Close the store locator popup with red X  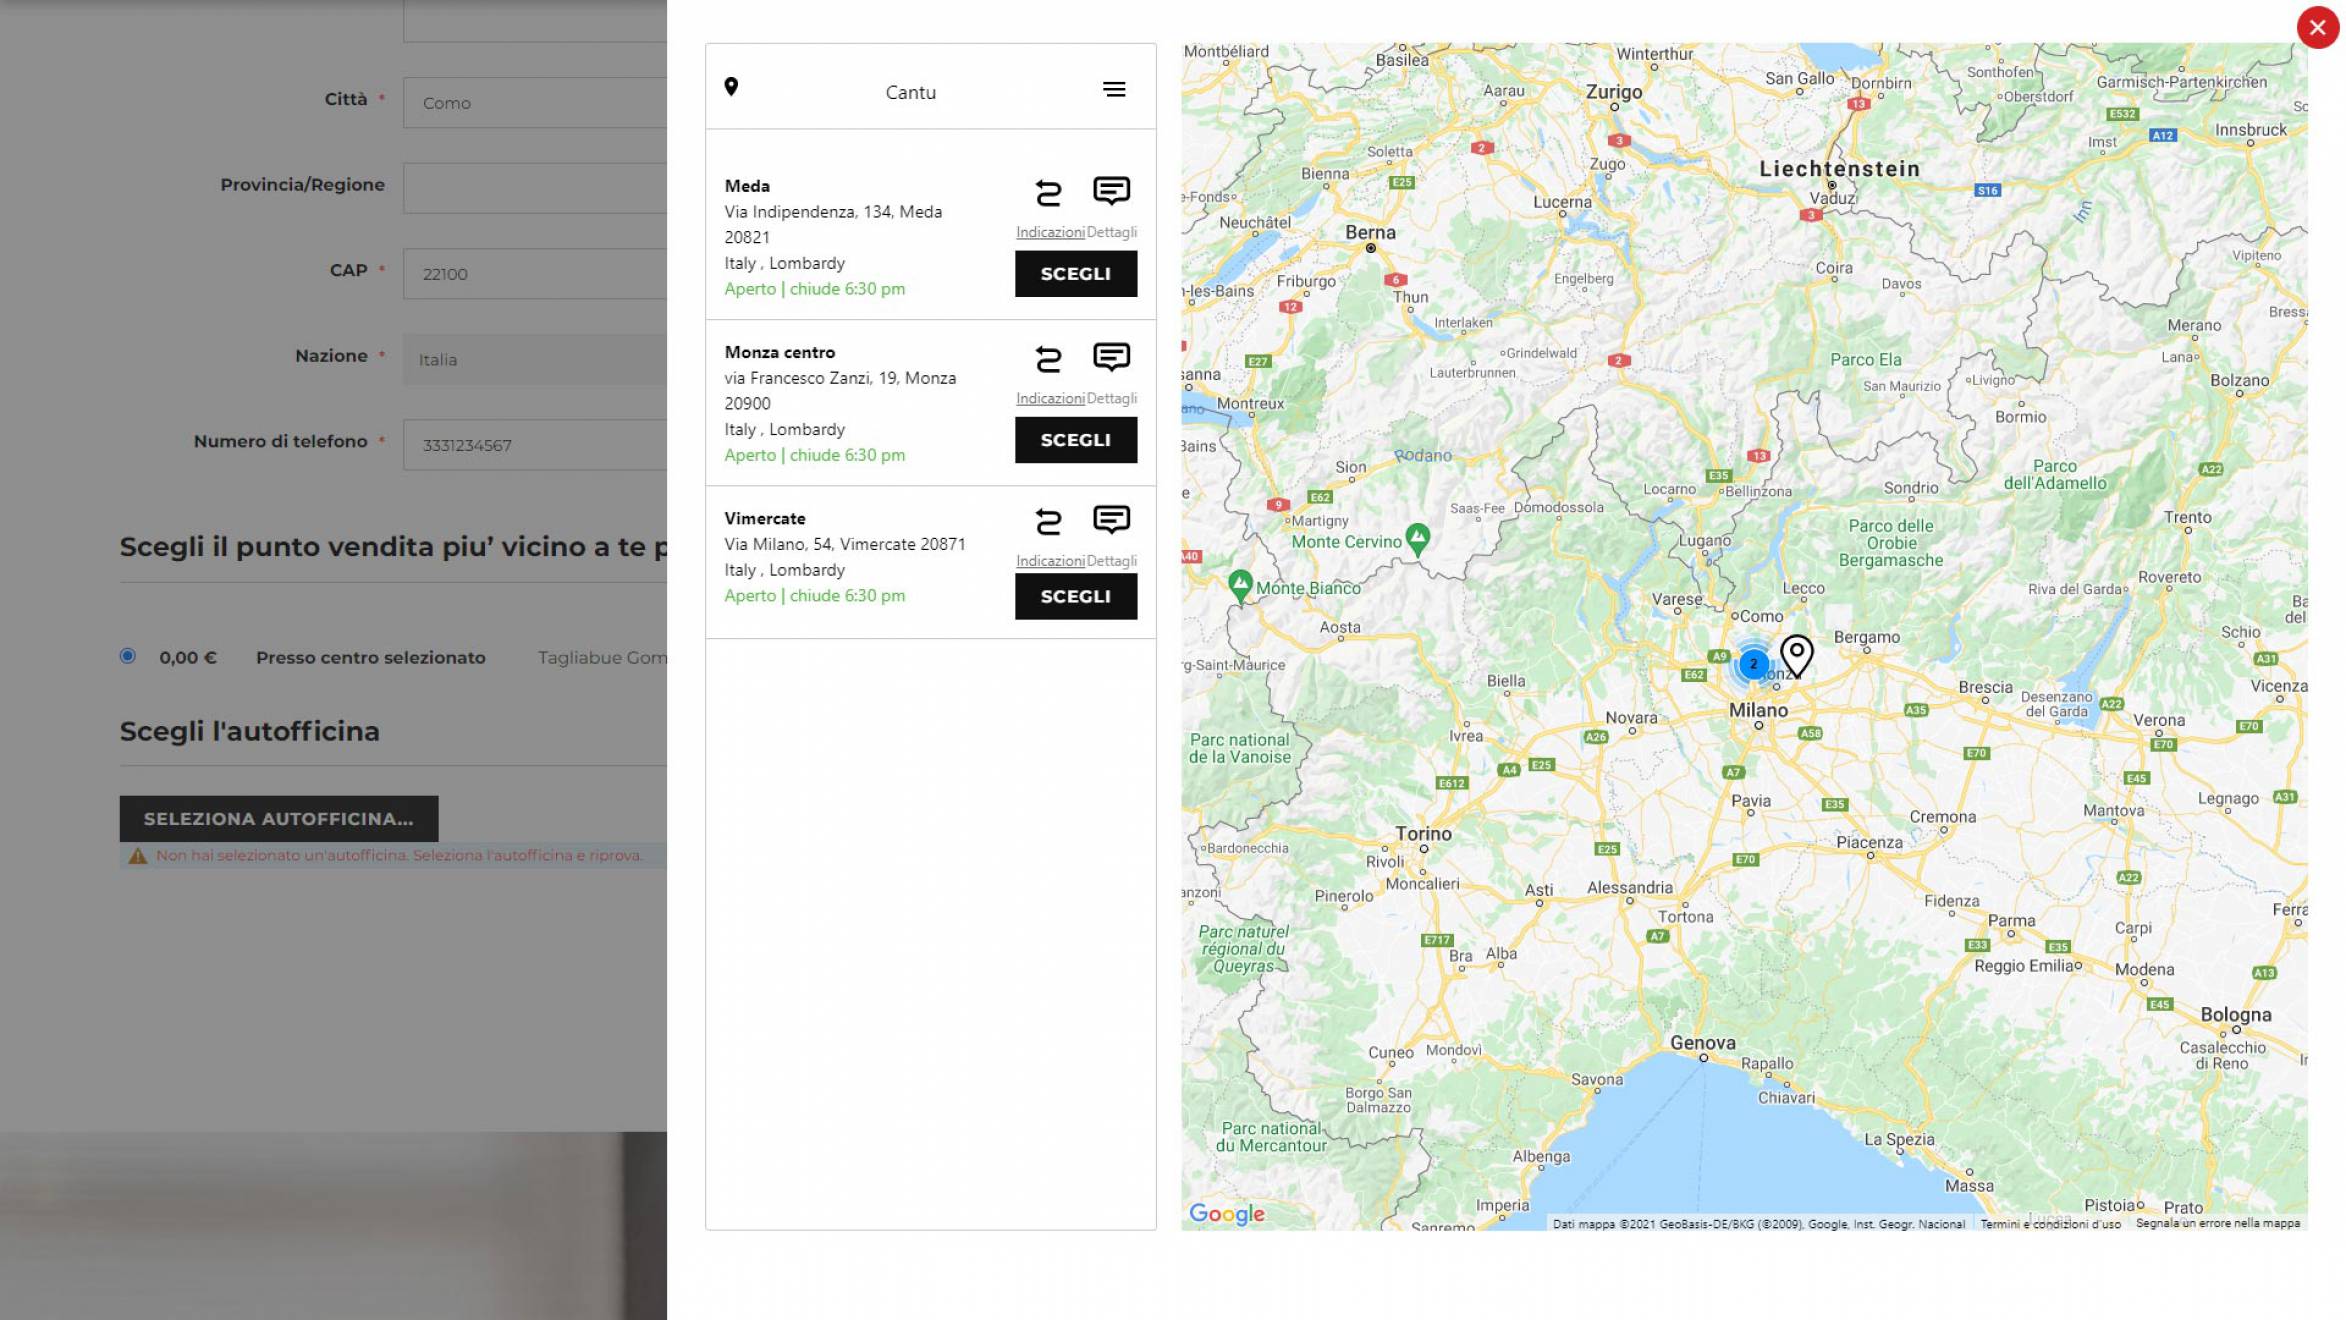point(2317,28)
